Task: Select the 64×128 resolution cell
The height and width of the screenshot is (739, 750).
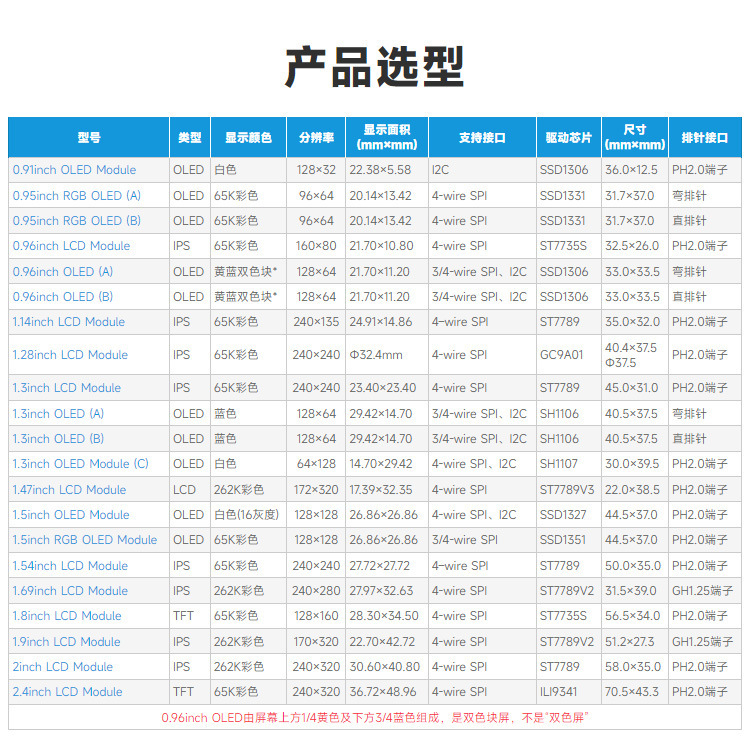Action: click(x=316, y=464)
